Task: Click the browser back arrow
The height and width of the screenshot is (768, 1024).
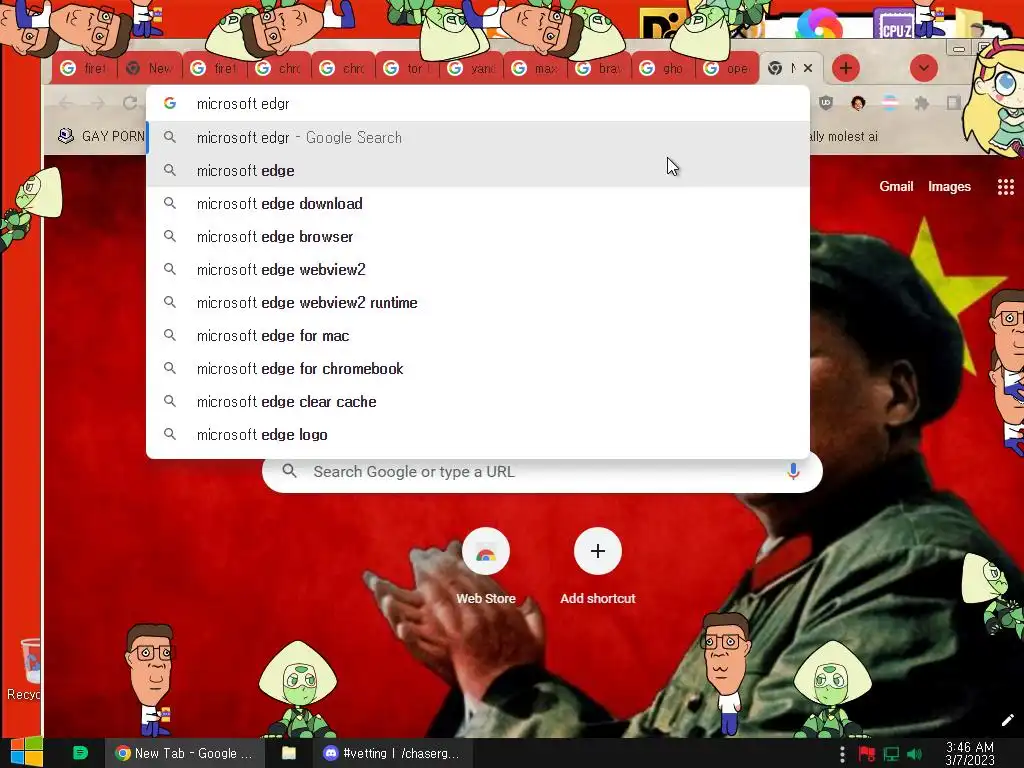Action: [66, 103]
